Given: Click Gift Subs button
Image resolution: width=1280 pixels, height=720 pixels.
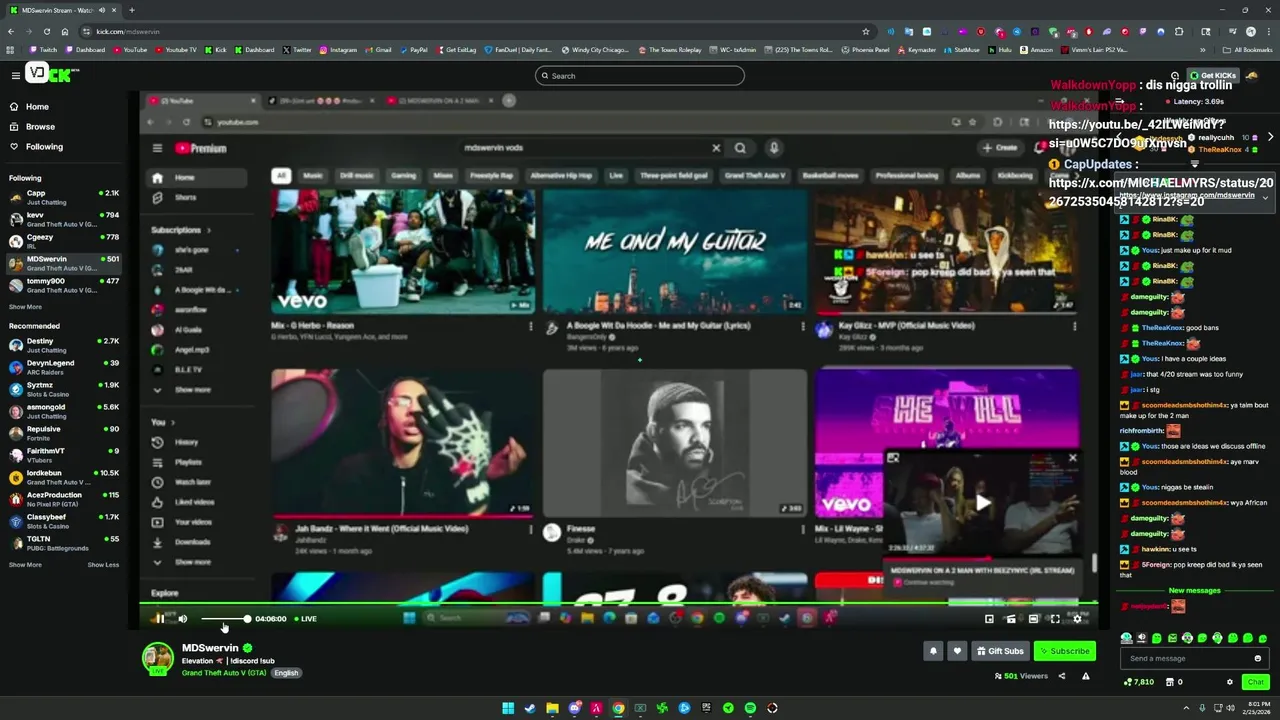Looking at the screenshot, I should pyautogui.click(x=1000, y=651).
